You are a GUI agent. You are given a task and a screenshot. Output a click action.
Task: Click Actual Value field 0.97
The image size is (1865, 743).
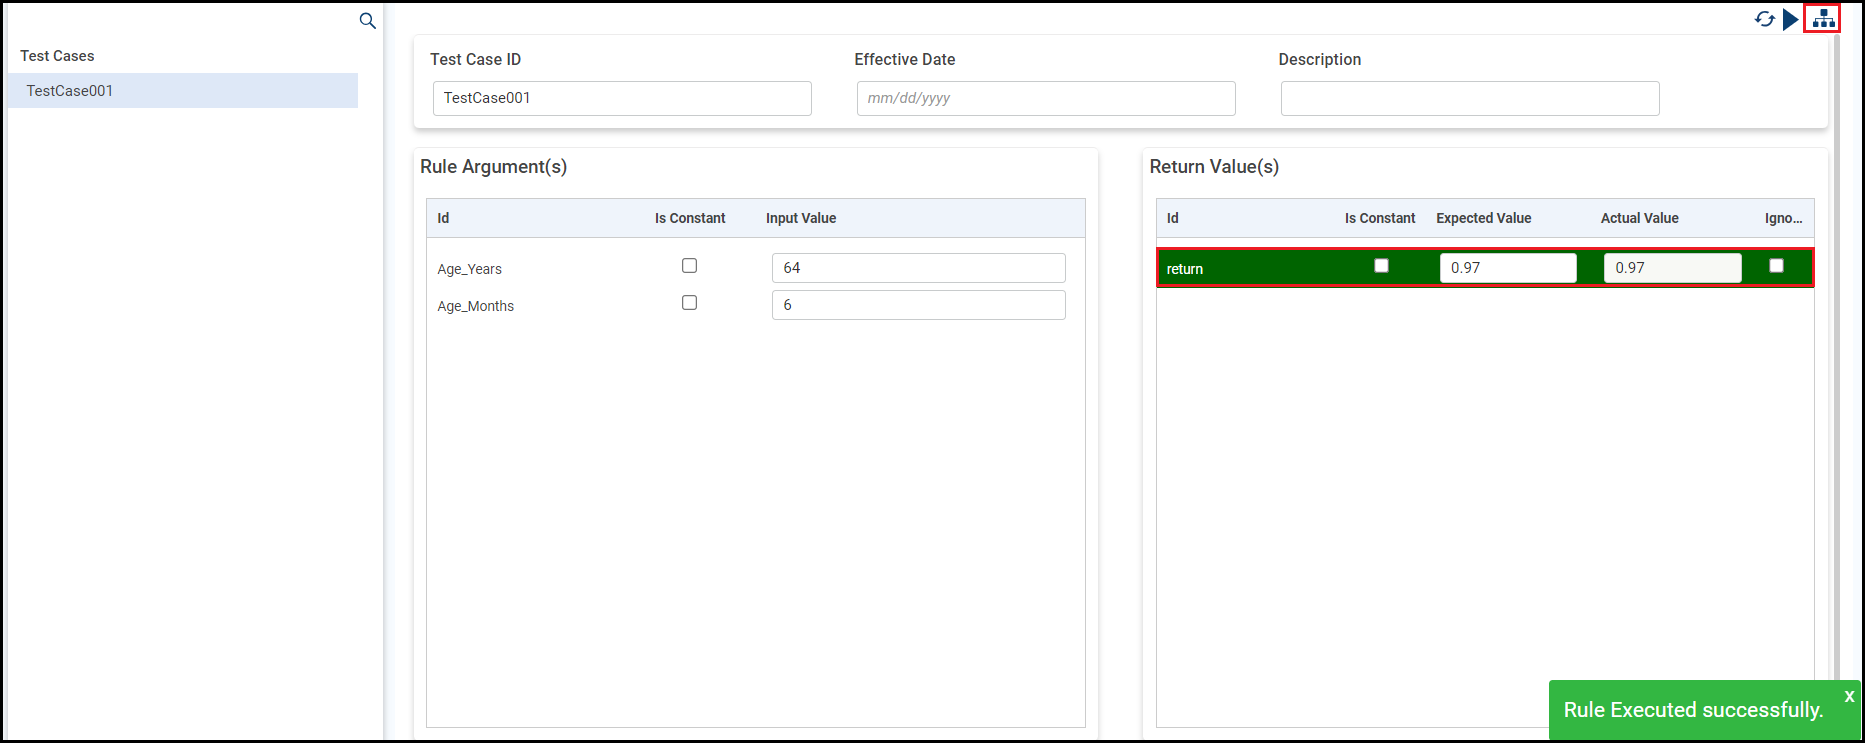click(1672, 268)
